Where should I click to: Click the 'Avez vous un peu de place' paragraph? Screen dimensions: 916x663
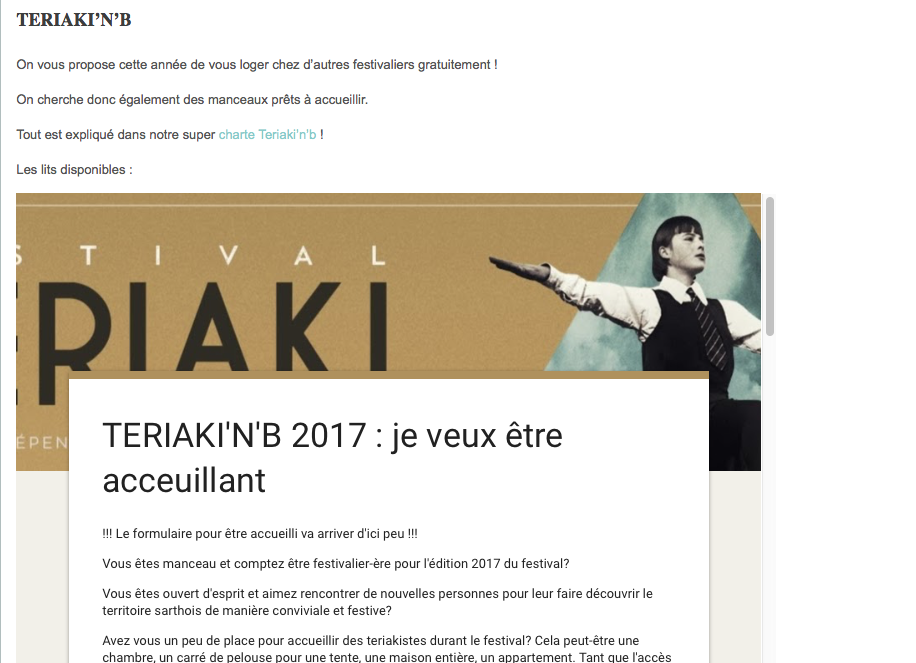387,649
